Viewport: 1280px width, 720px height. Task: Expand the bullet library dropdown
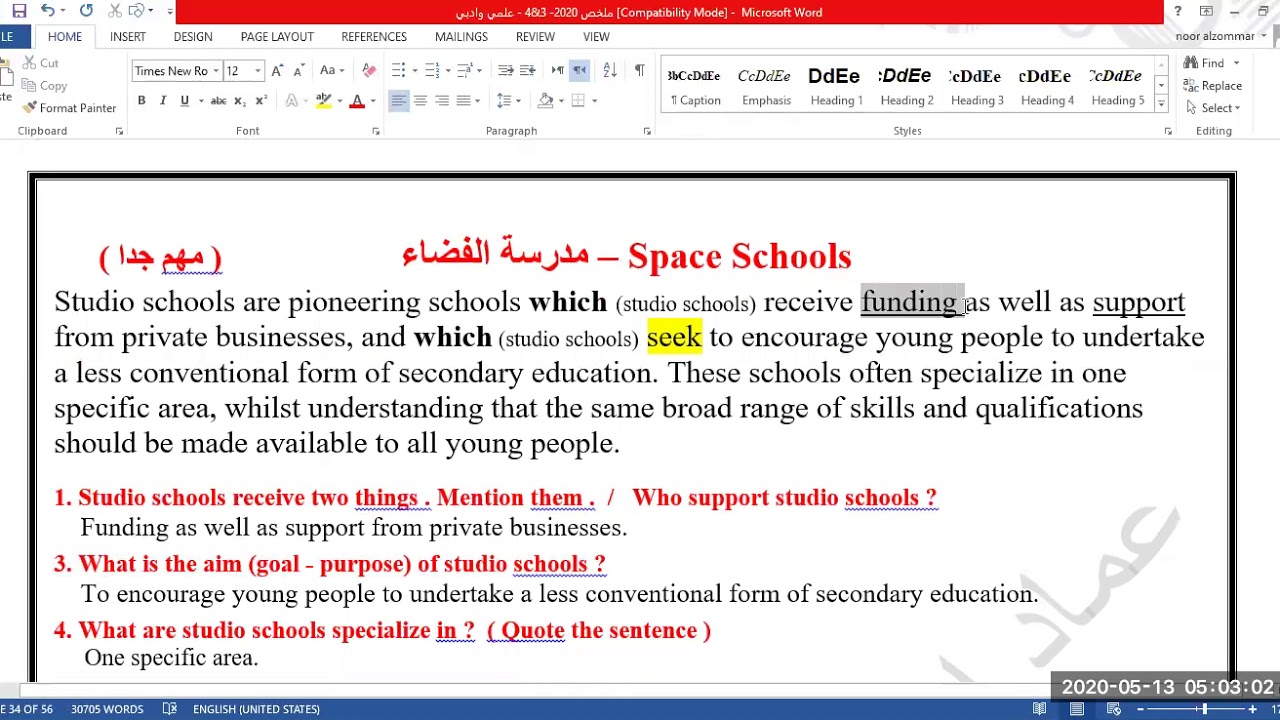pos(413,71)
